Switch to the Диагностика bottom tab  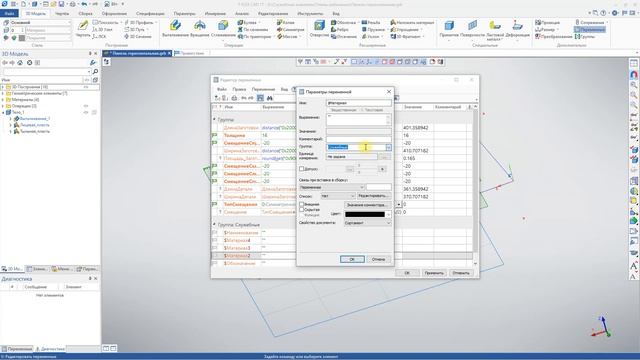[x=50, y=349]
